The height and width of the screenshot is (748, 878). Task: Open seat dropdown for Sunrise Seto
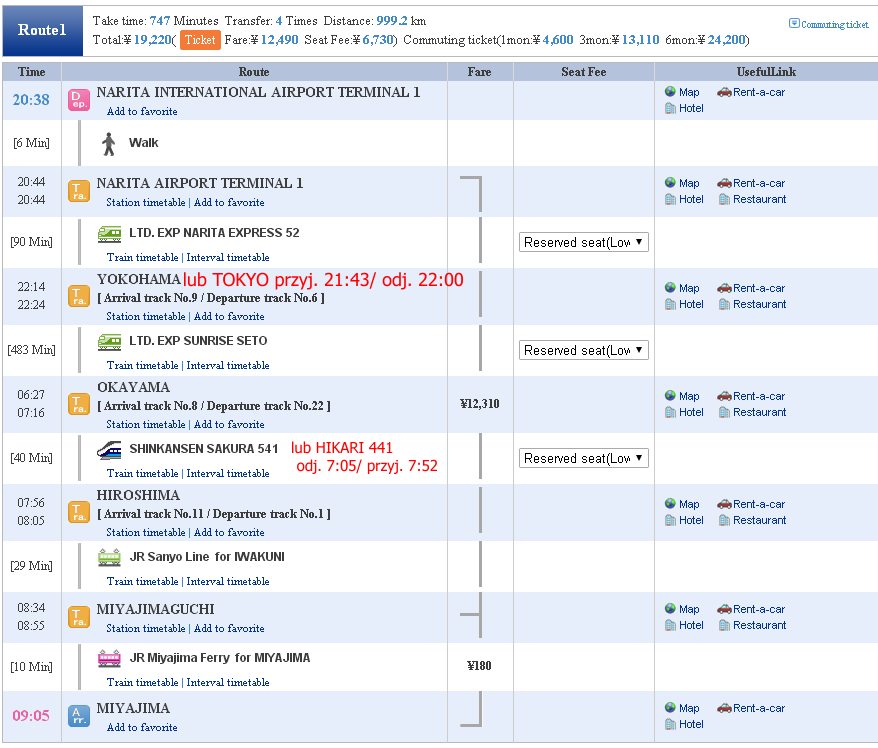click(583, 350)
